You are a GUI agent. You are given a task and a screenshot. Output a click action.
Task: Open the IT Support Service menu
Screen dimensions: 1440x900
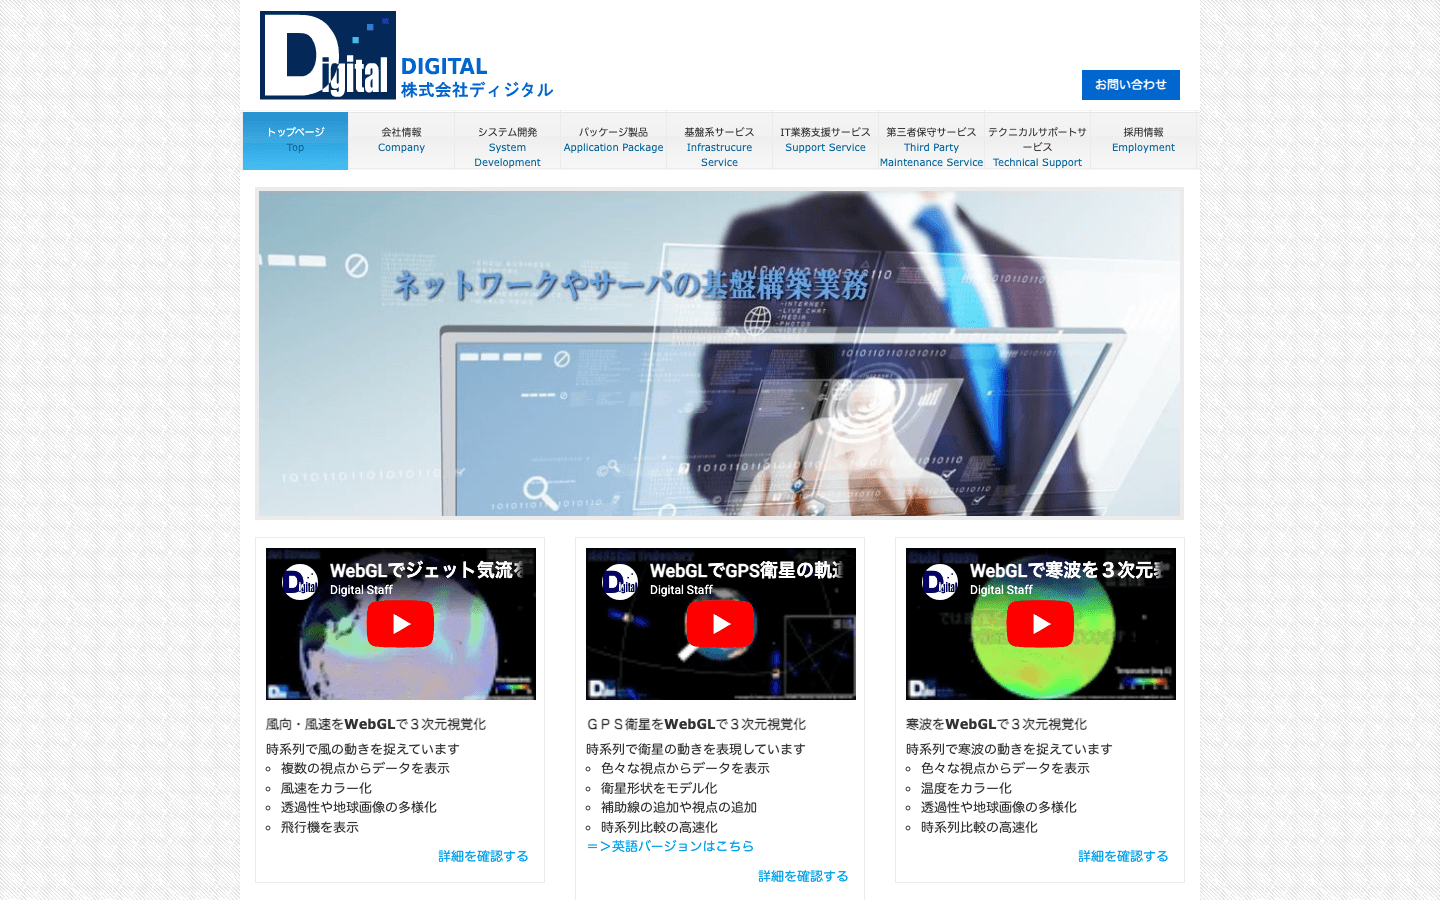[825, 140]
